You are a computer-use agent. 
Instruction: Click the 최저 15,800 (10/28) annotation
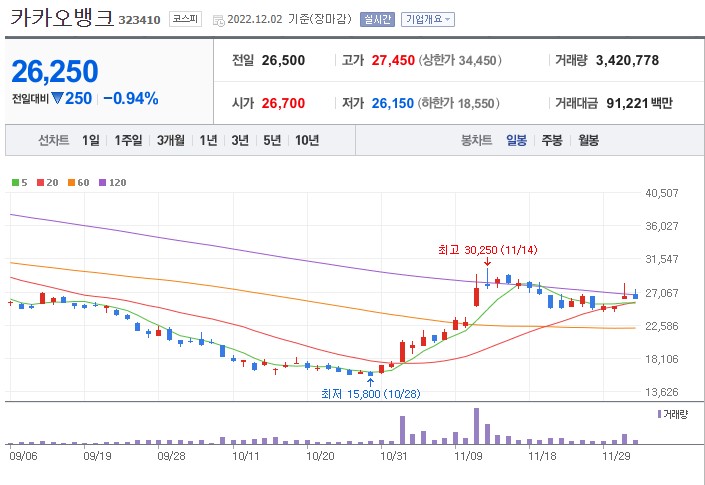click(371, 394)
